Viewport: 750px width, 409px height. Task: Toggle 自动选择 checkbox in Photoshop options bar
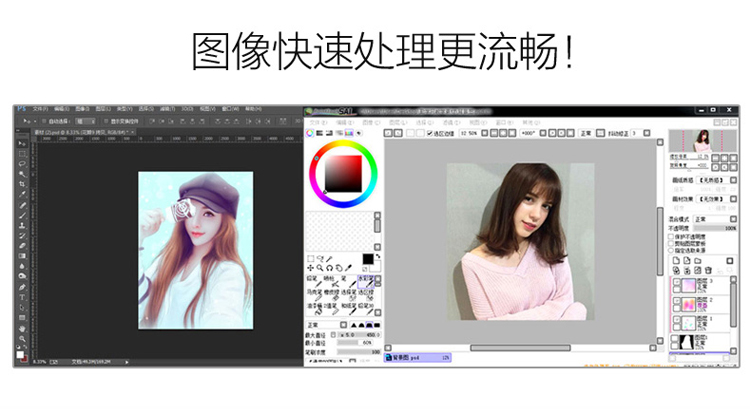[44, 122]
